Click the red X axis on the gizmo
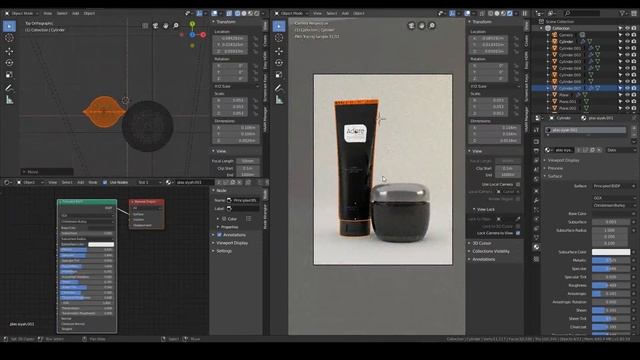The height and width of the screenshot is (360, 640). coord(203,35)
